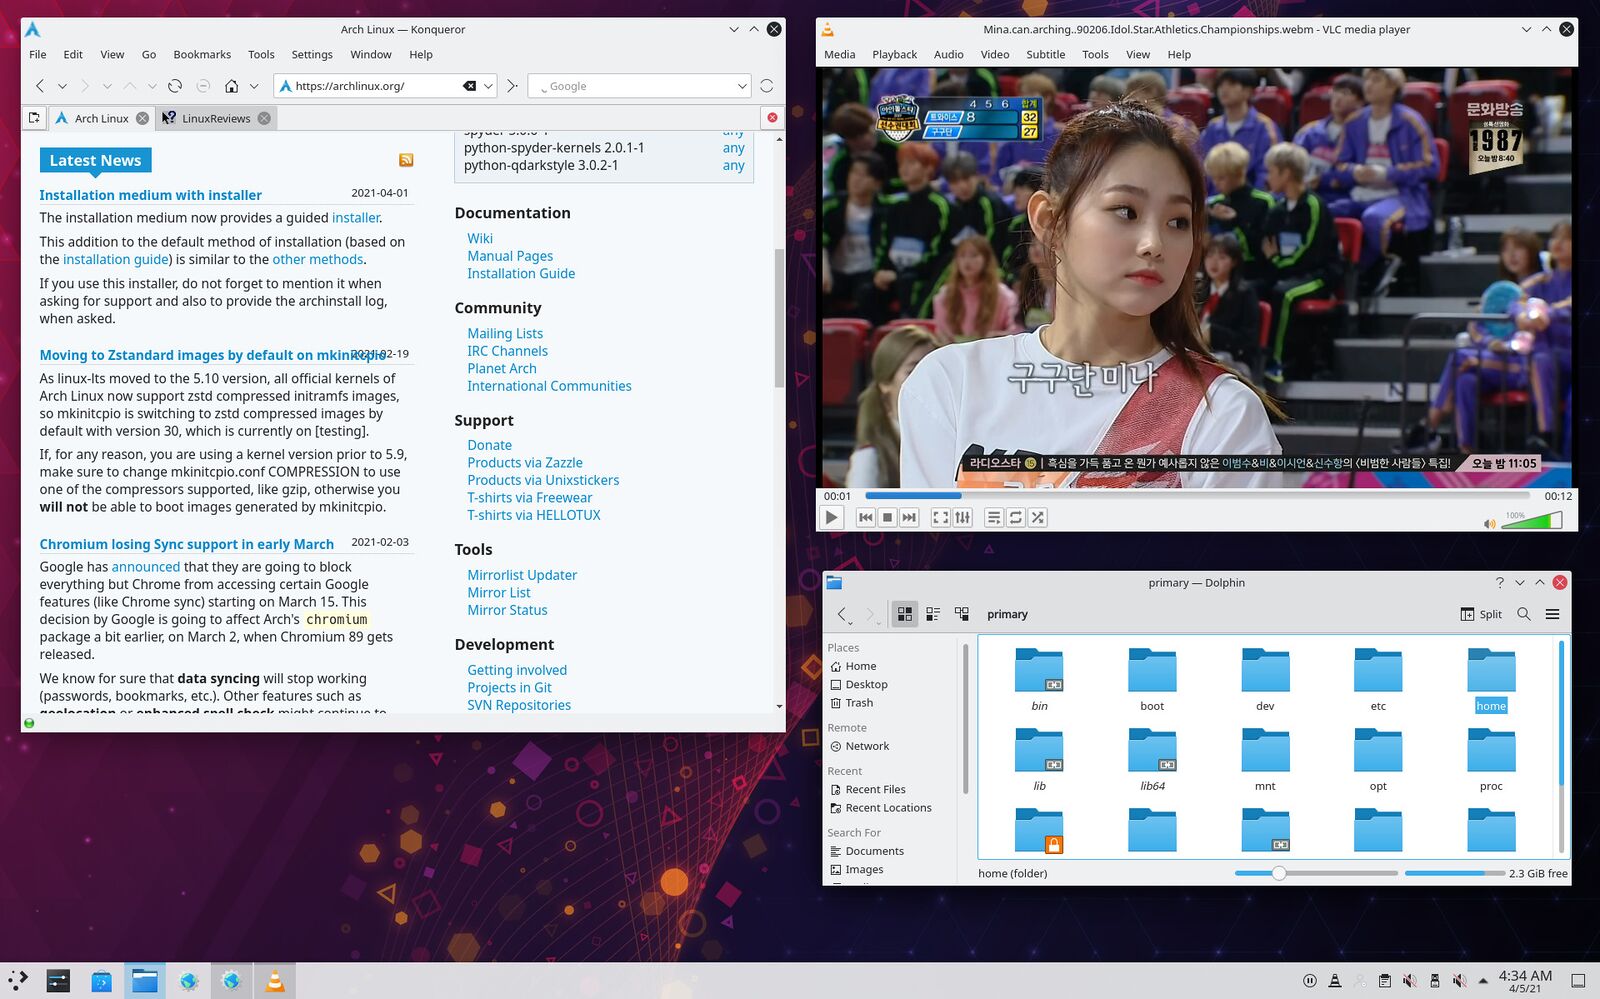Open the Subtitle menu in VLC
Image resolution: width=1600 pixels, height=999 pixels.
pyautogui.click(x=1045, y=54)
